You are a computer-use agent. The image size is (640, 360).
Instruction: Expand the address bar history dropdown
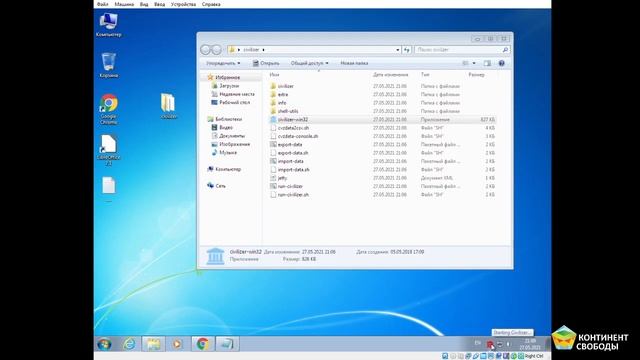coord(398,50)
